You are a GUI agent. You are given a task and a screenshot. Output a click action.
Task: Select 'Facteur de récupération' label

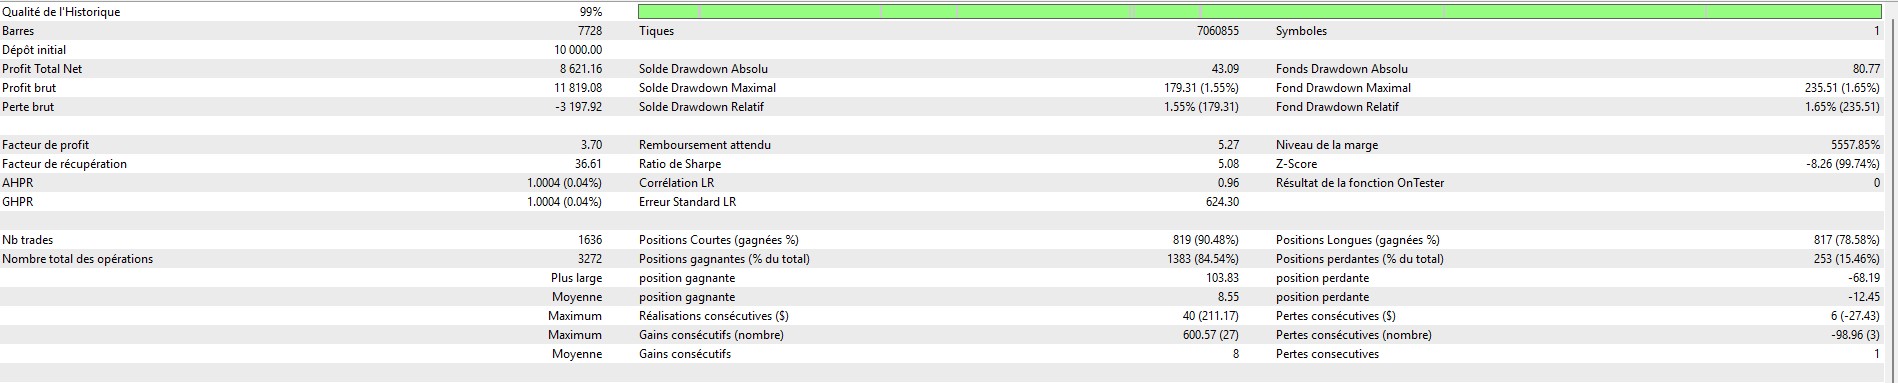pos(64,164)
